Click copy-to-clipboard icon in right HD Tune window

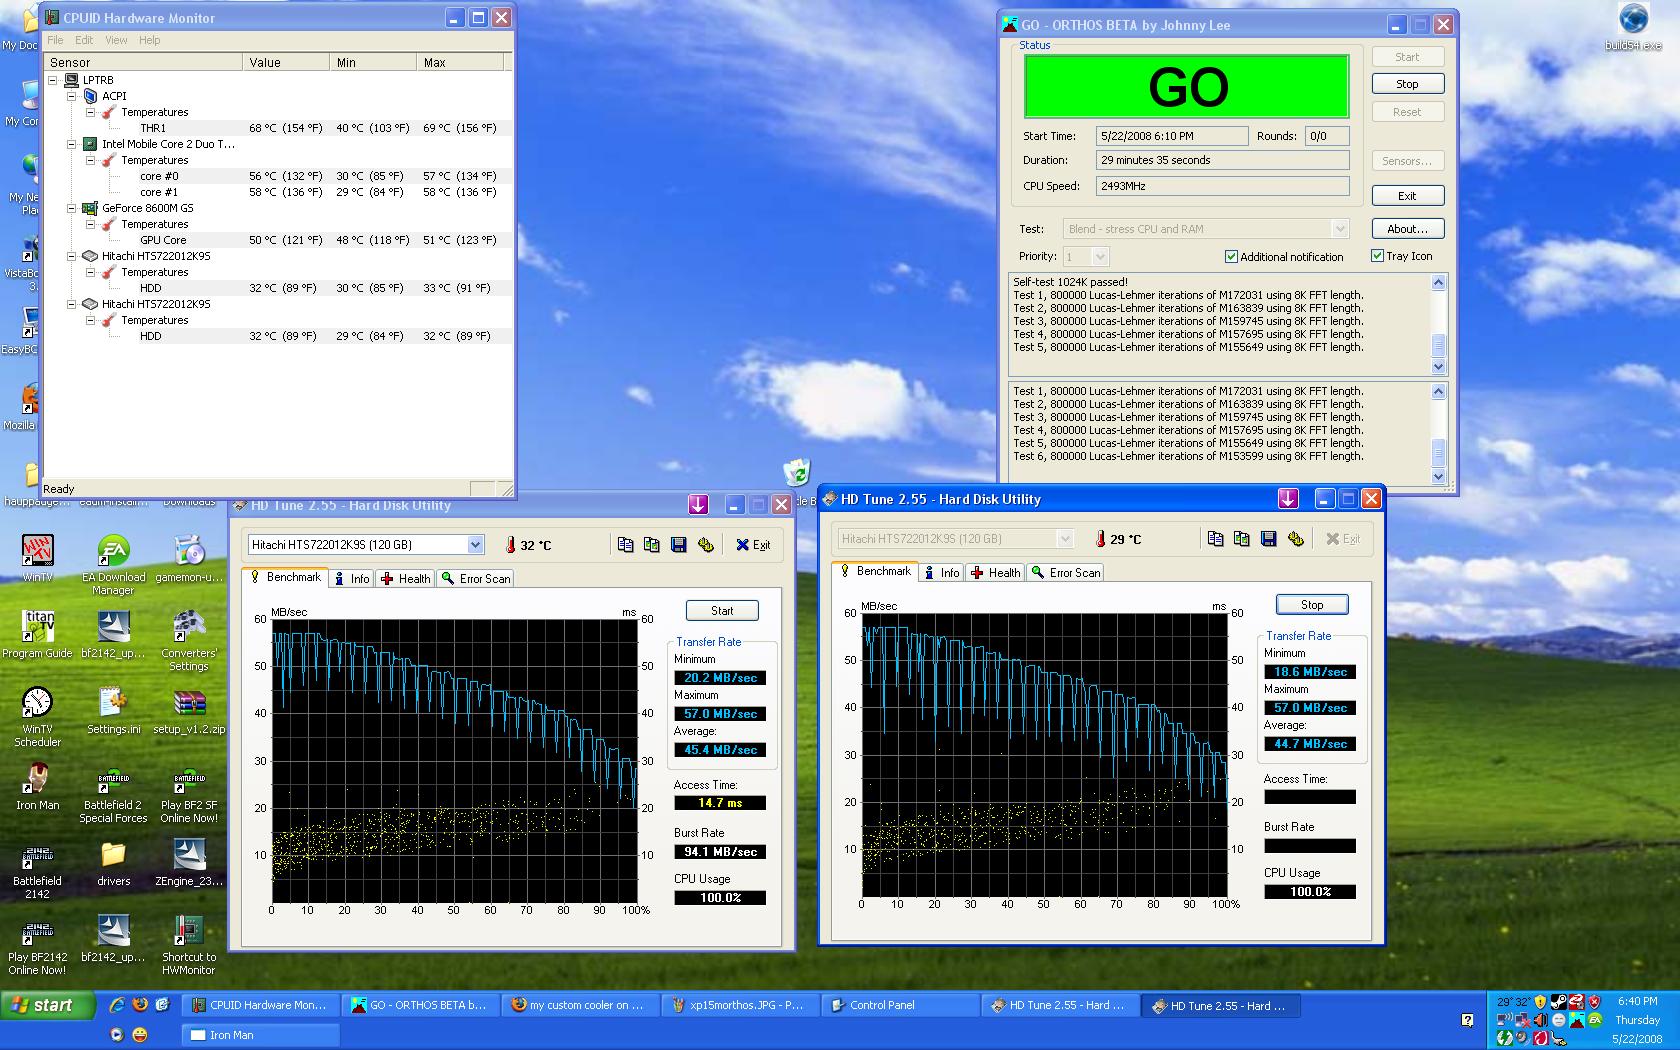1215,539
